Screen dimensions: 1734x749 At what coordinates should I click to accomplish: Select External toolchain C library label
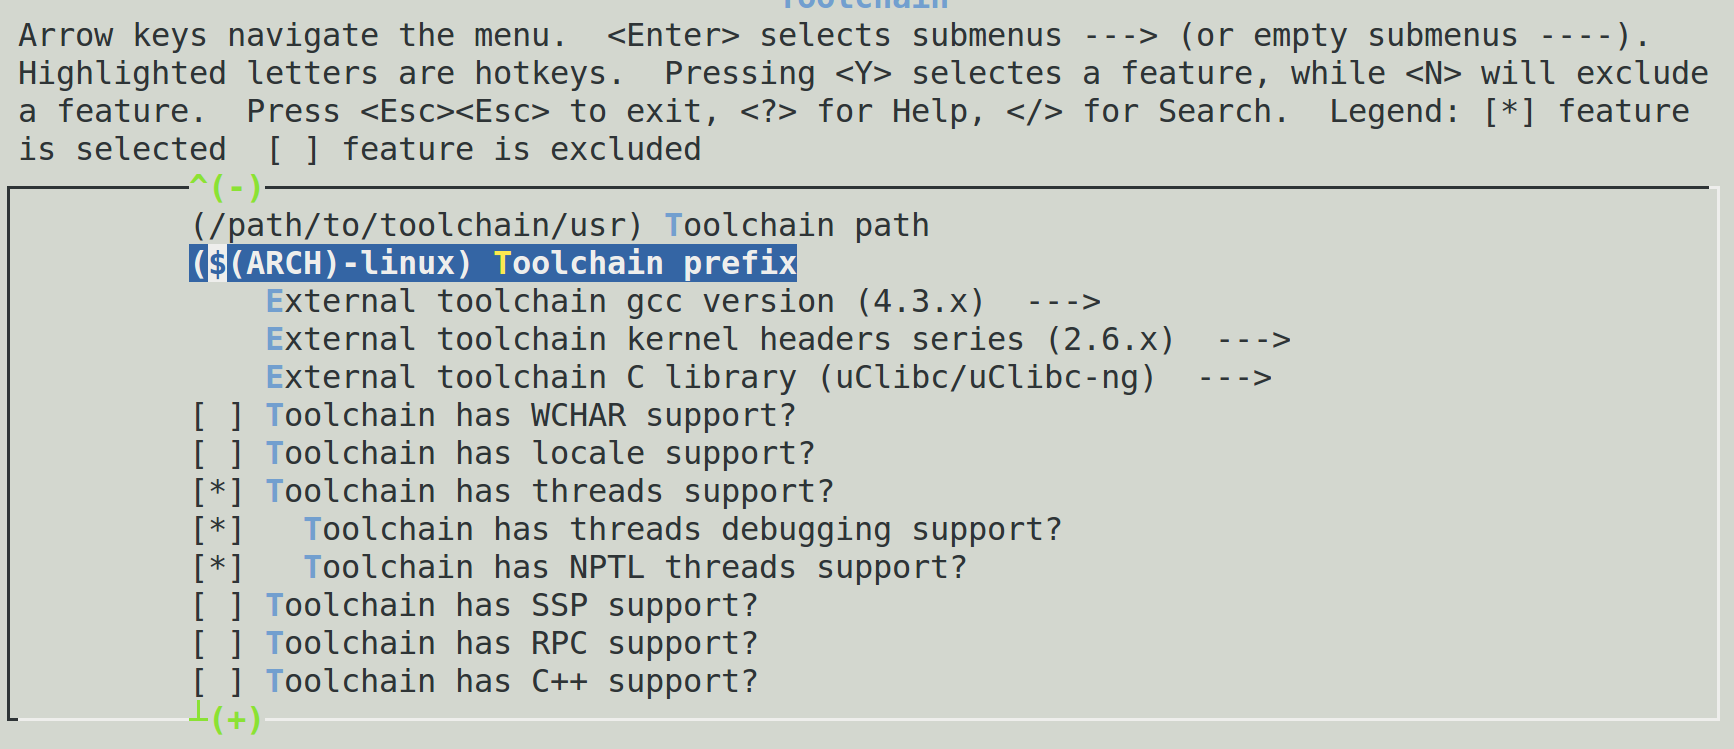click(x=710, y=378)
